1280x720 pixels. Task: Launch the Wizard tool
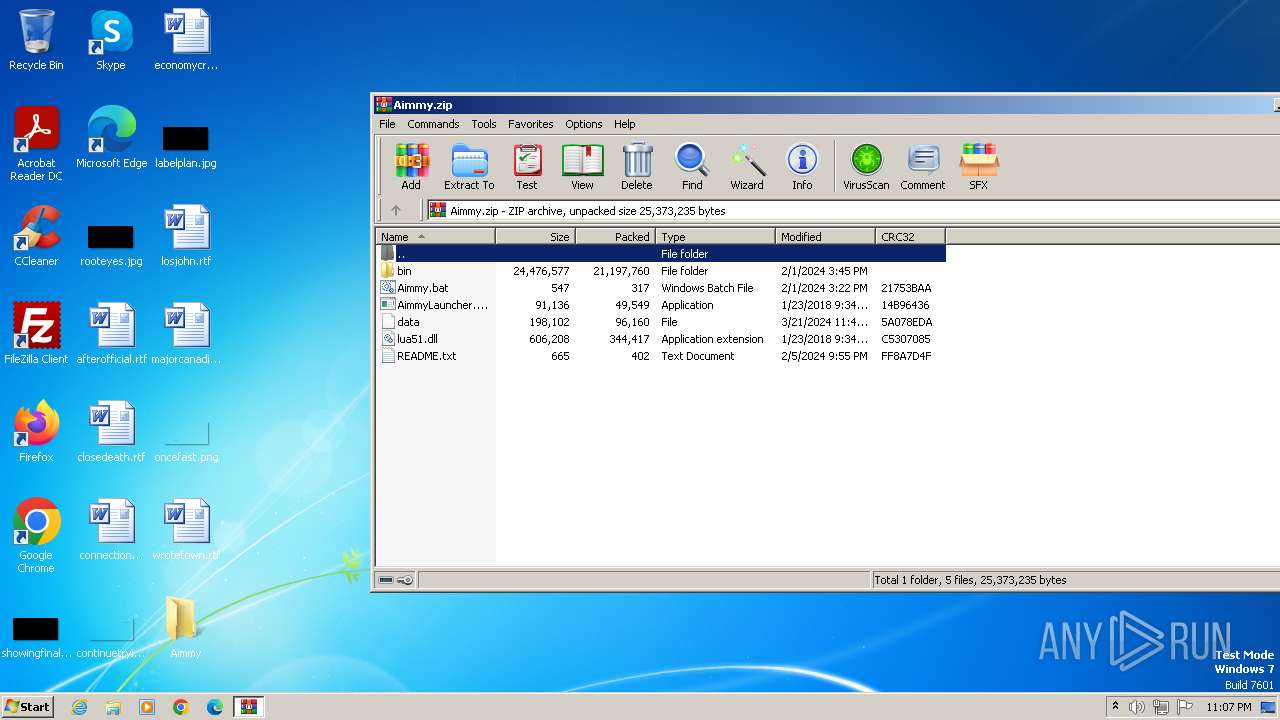[747, 166]
